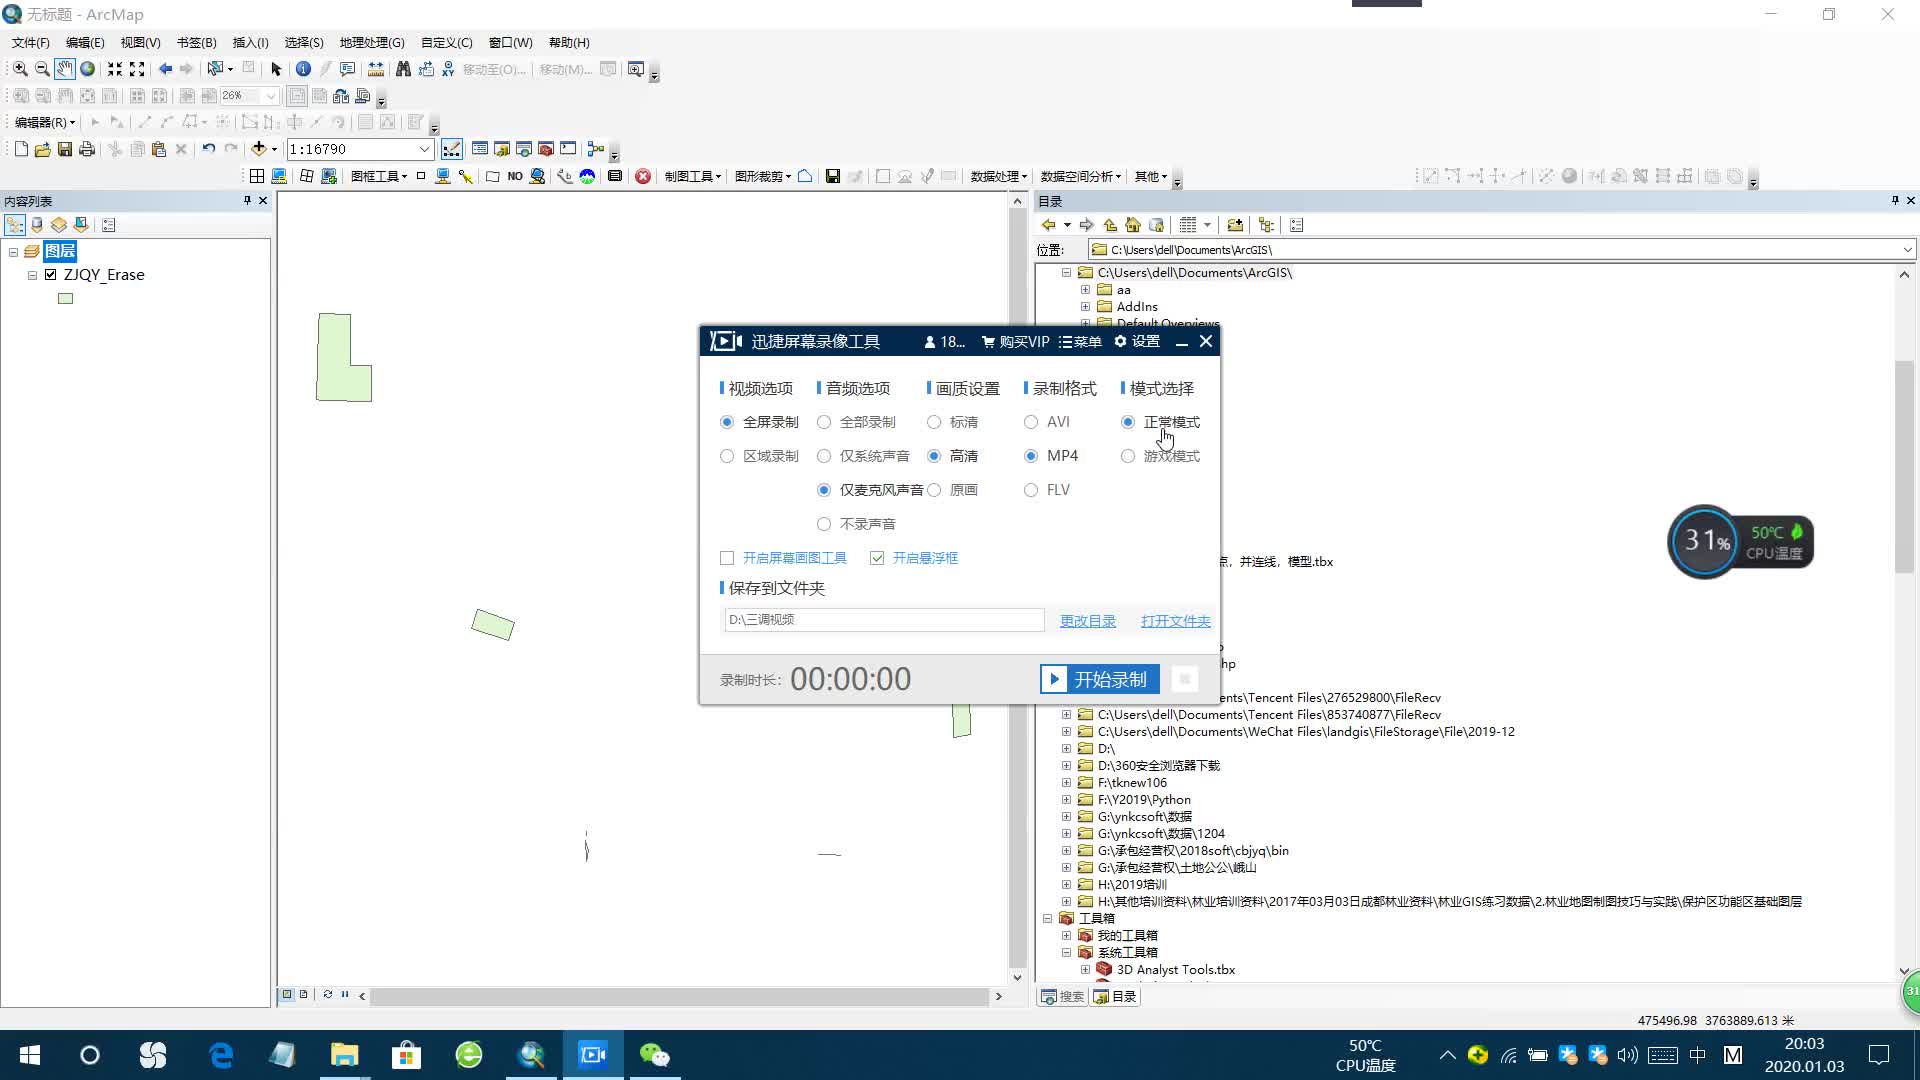Viewport: 1920px width, 1080px height.
Task: Select 游戏模式 radio button
Action: (x=1128, y=456)
